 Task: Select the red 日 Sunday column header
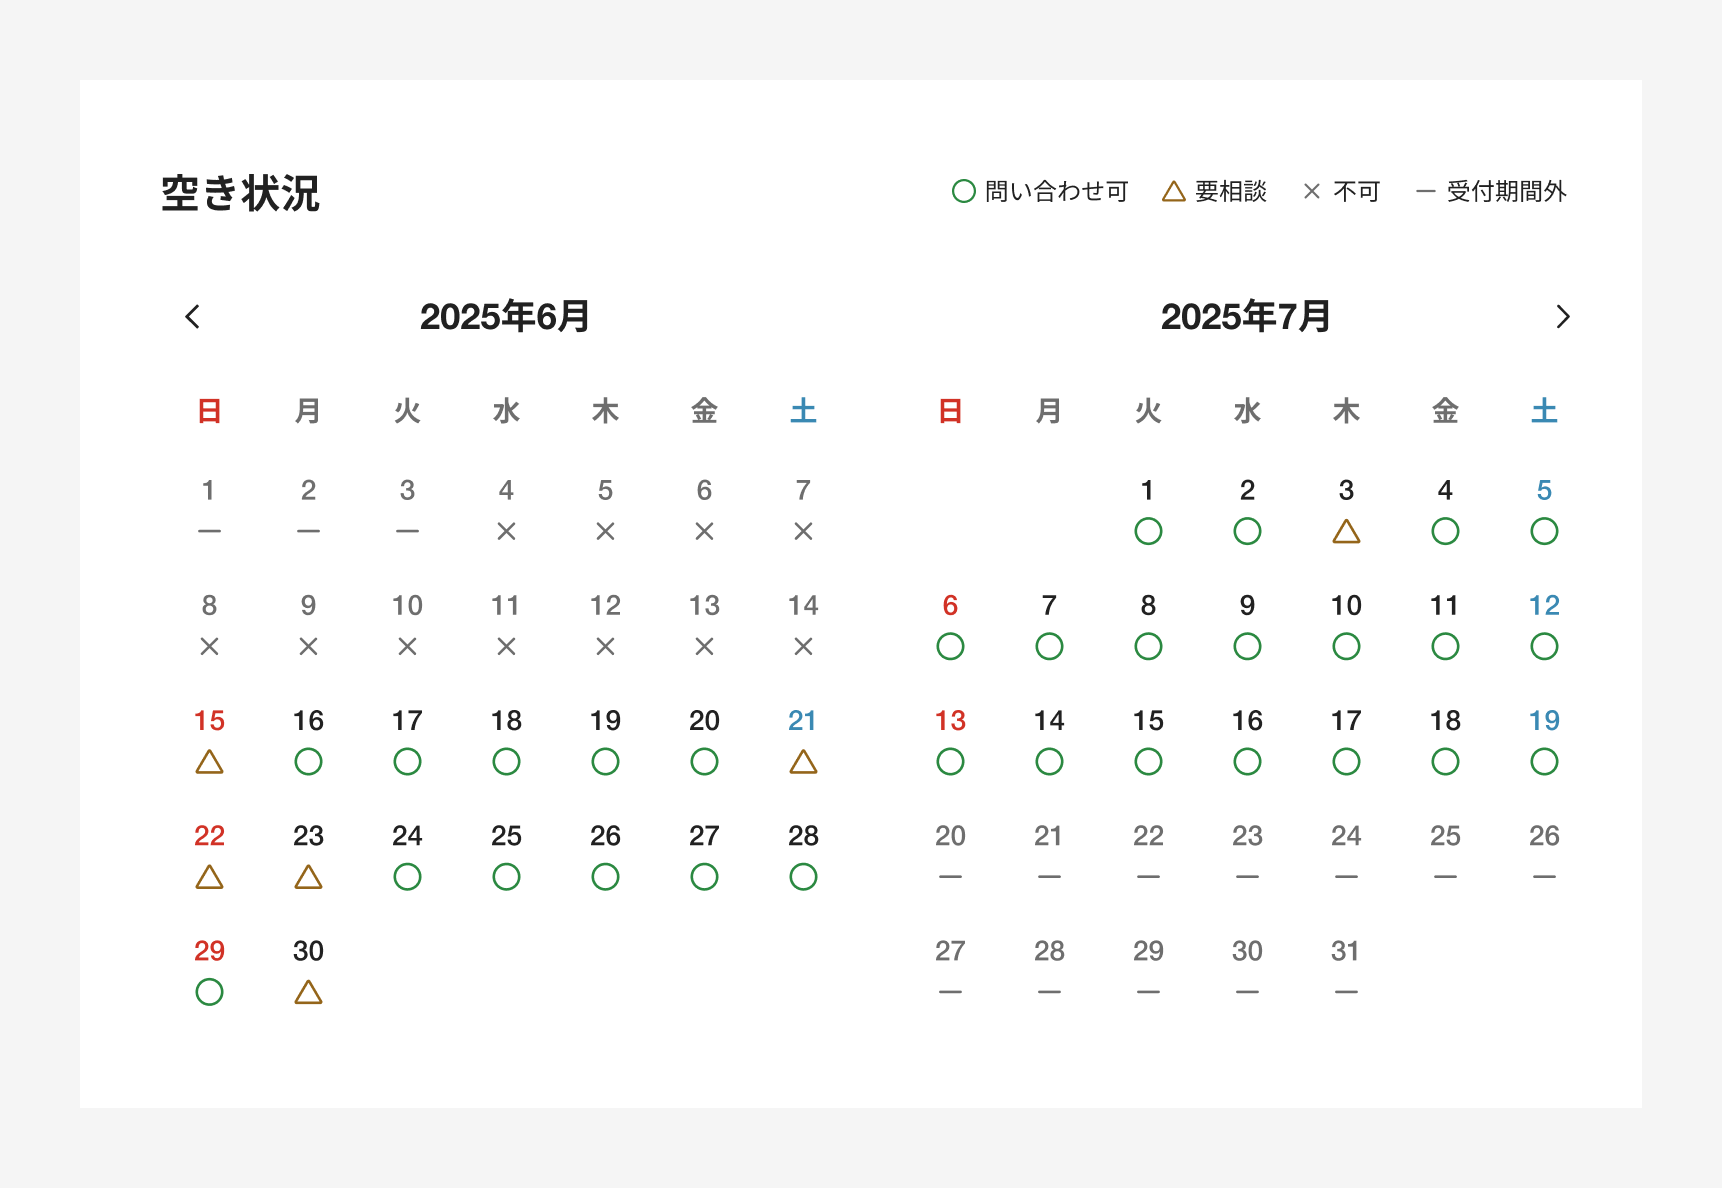[x=209, y=410]
